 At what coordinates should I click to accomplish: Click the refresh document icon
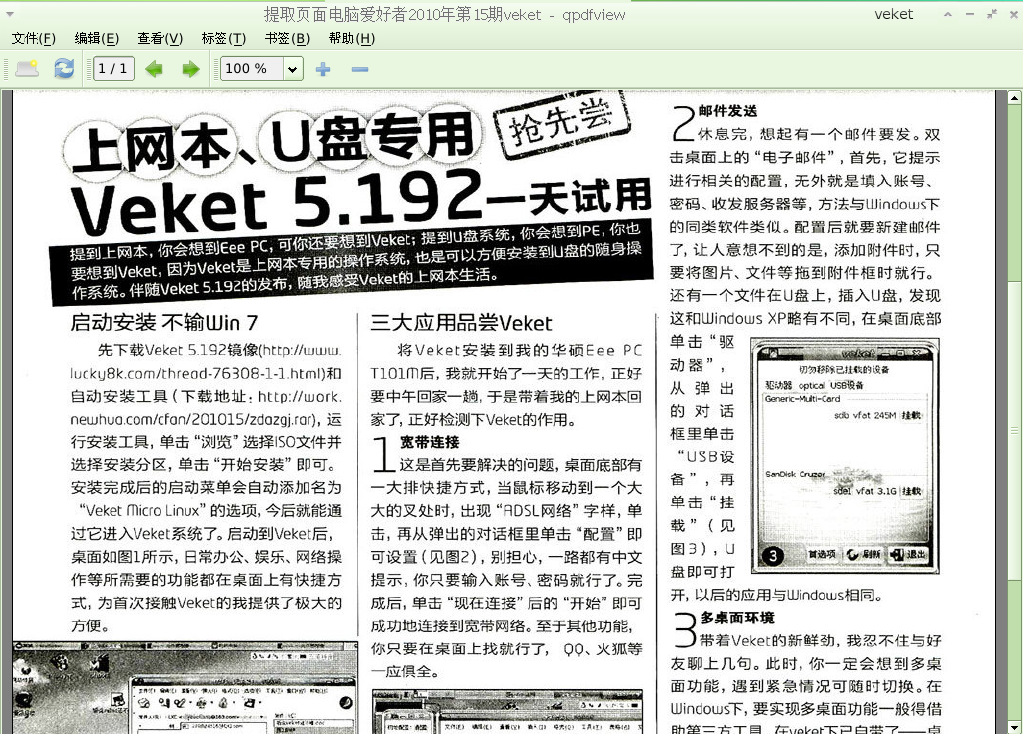click(x=64, y=69)
